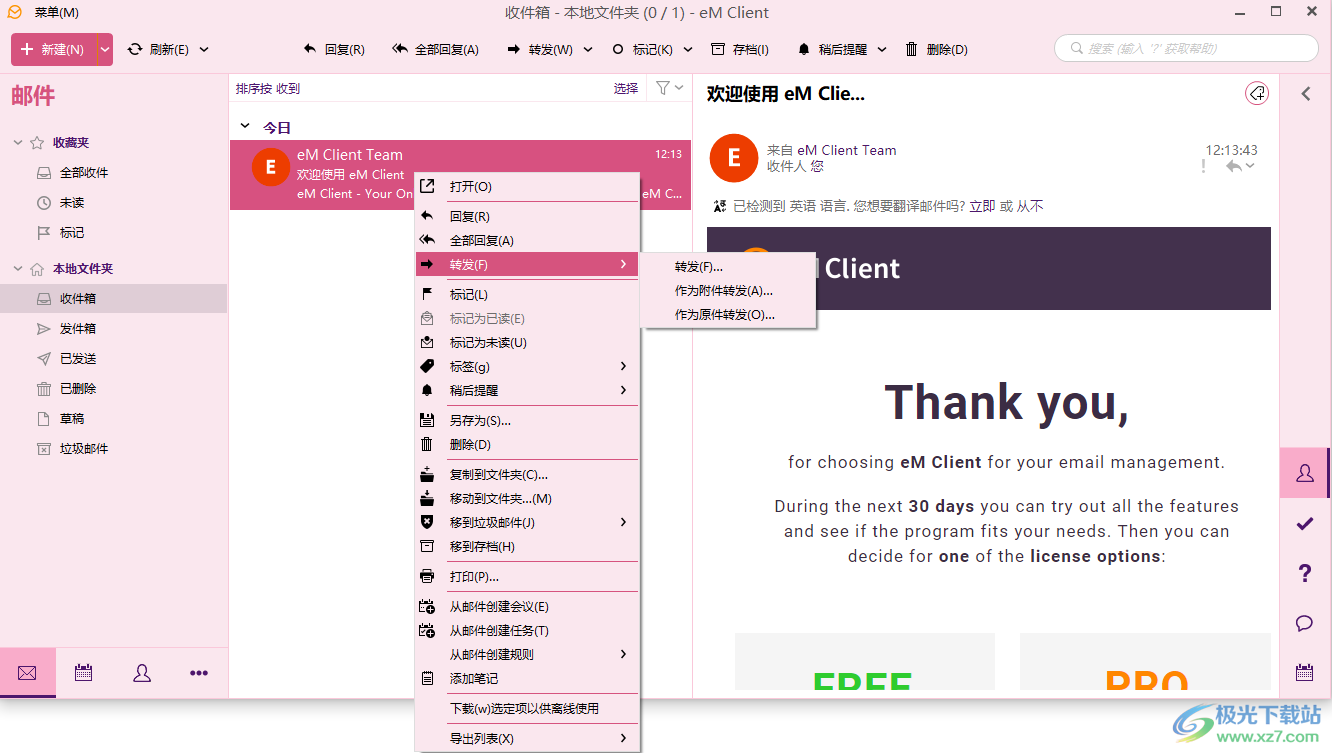
Task: Choose 打开(O) from the context menu
Action: coord(527,187)
